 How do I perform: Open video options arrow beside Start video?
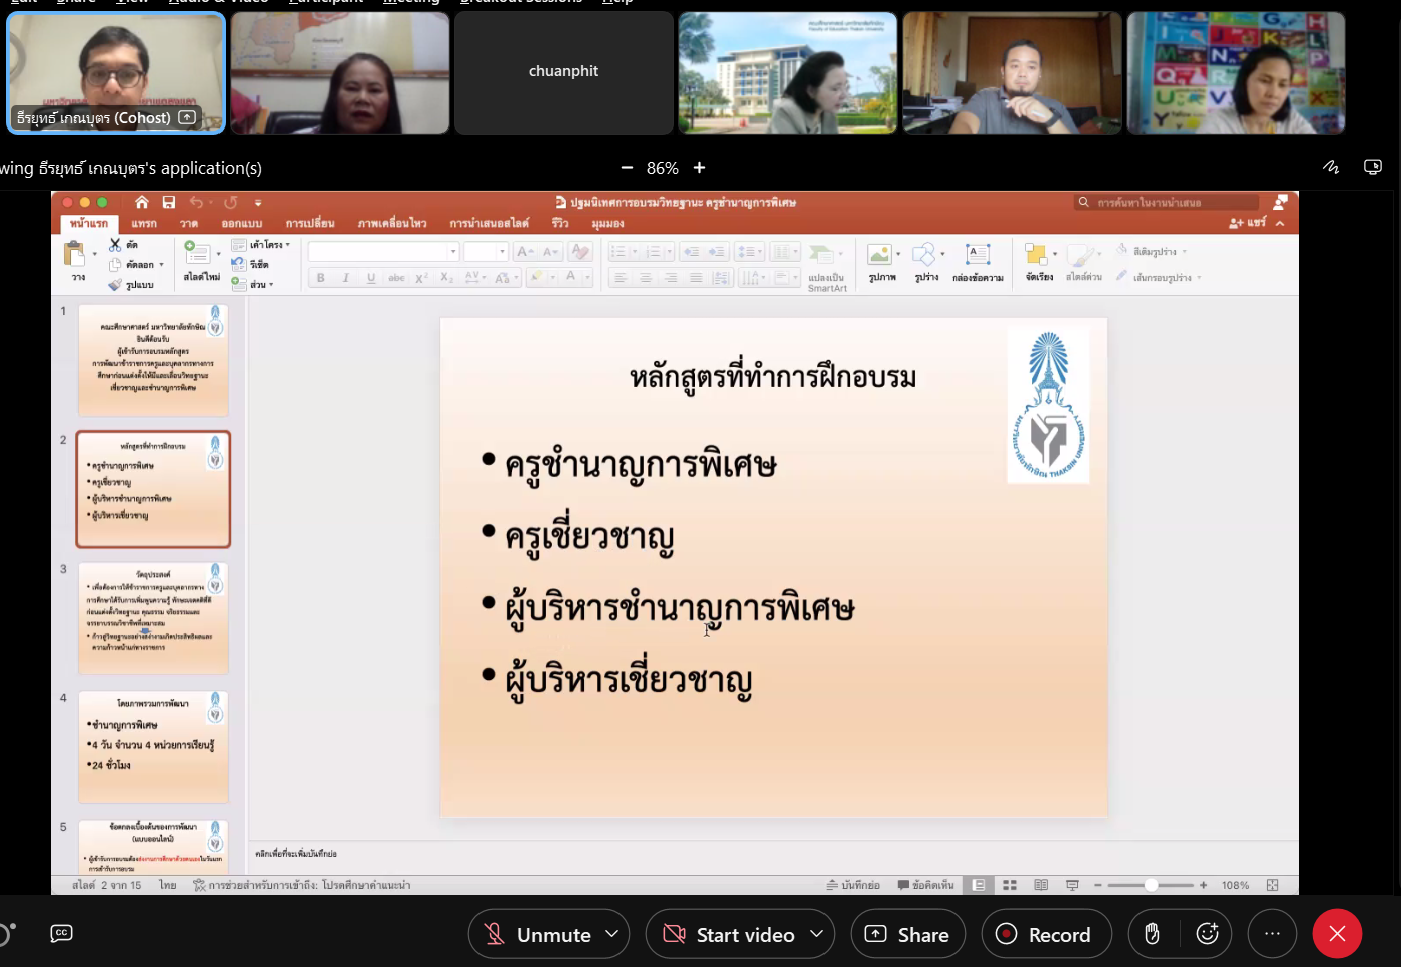(x=817, y=934)
